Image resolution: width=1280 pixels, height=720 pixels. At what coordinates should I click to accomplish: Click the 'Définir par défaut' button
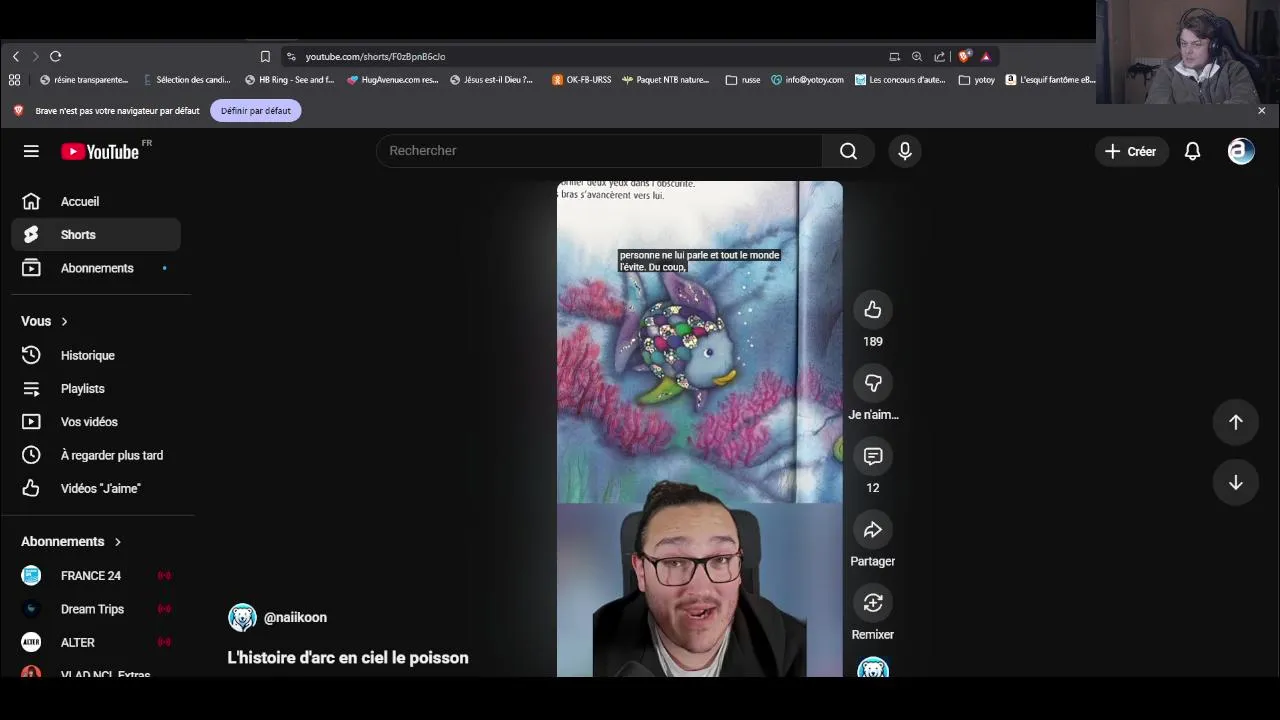(256, 111)
